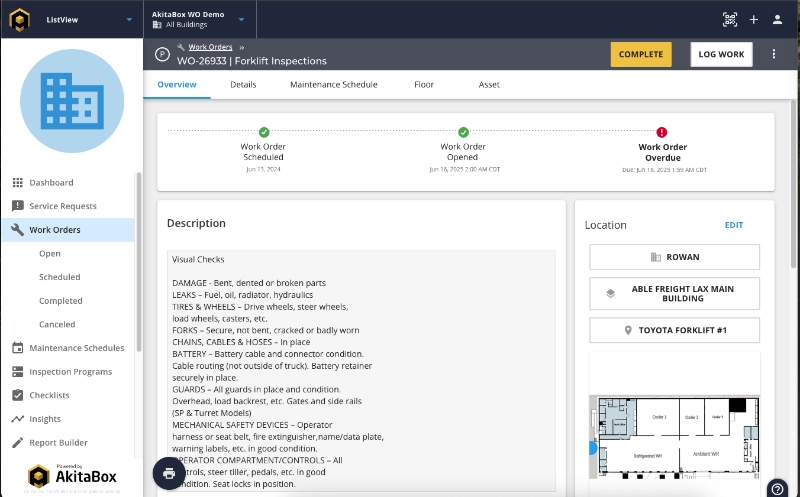Click the Work Order Overdue status label
This screenshot has height=497, width=800.
(x=662, y=152)
